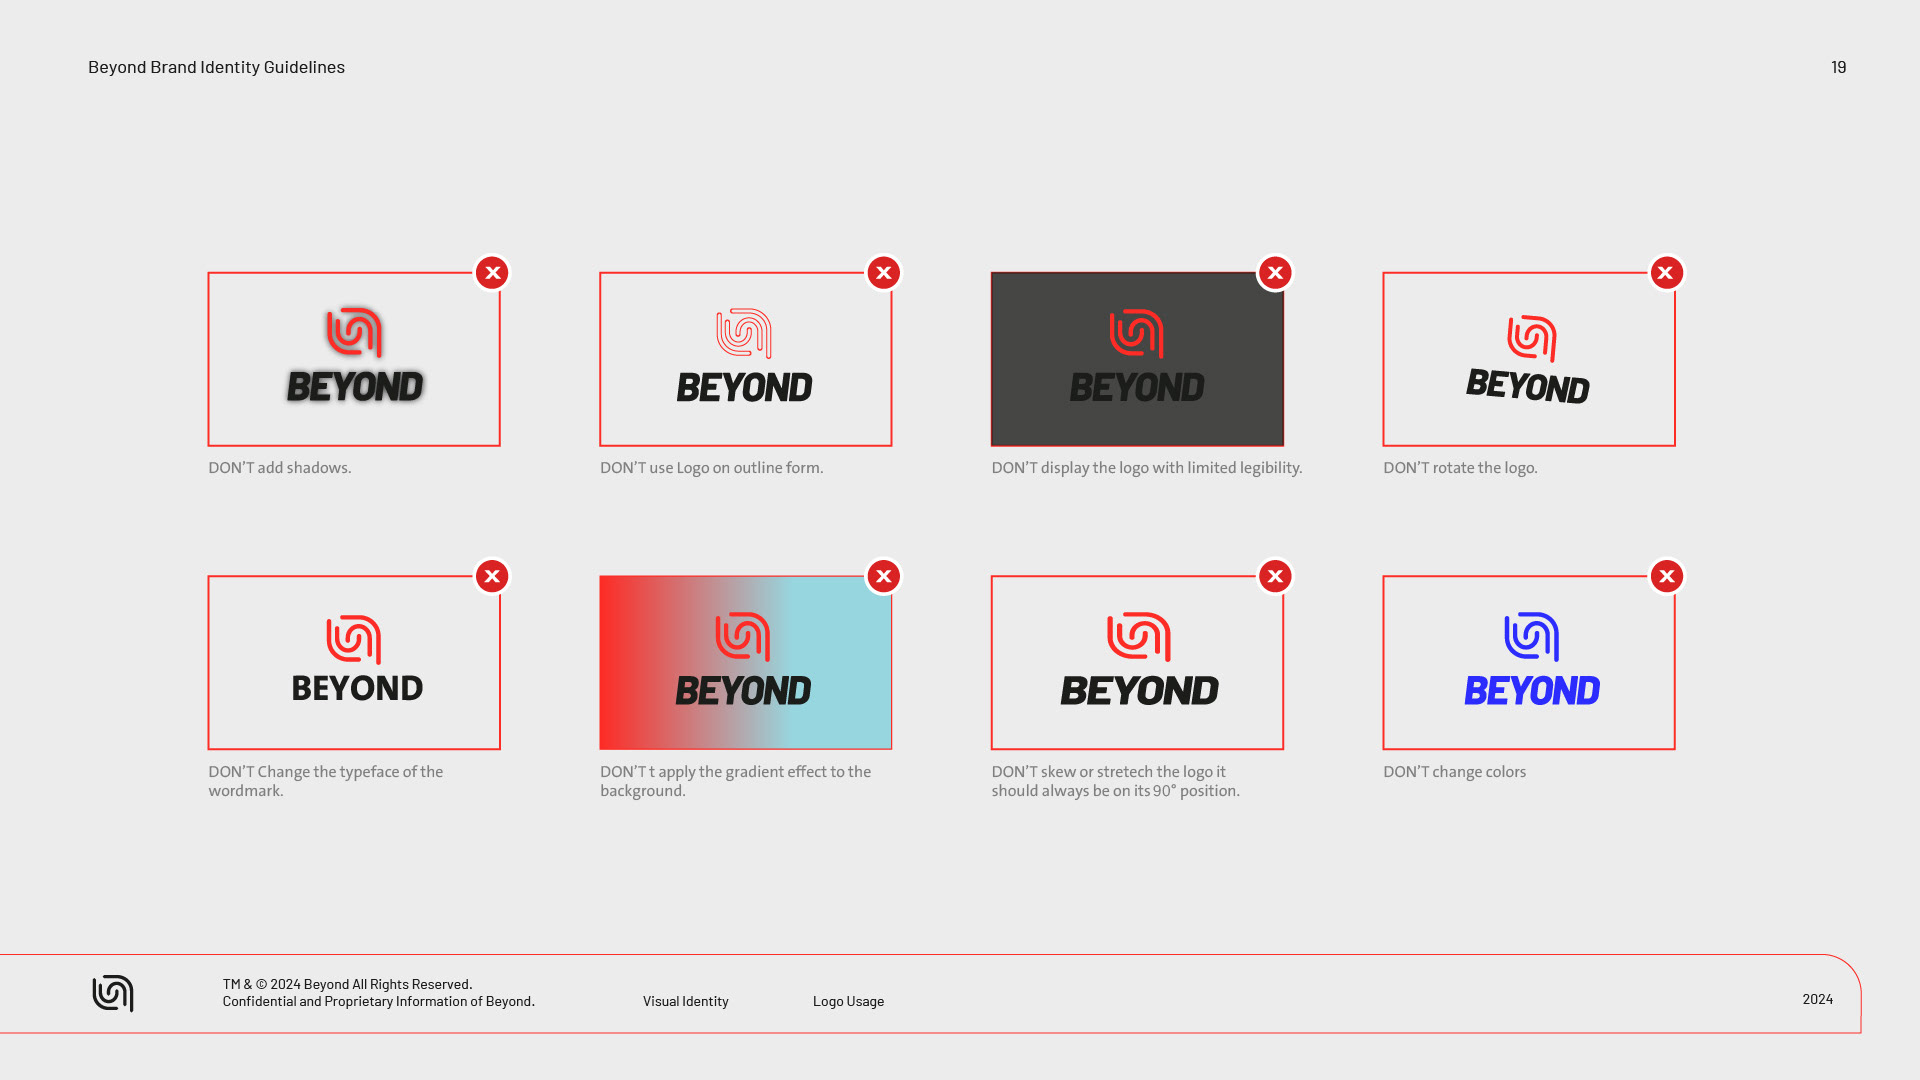
Task: Select the Visual Identity footer label
Action: coord(685,1001)
